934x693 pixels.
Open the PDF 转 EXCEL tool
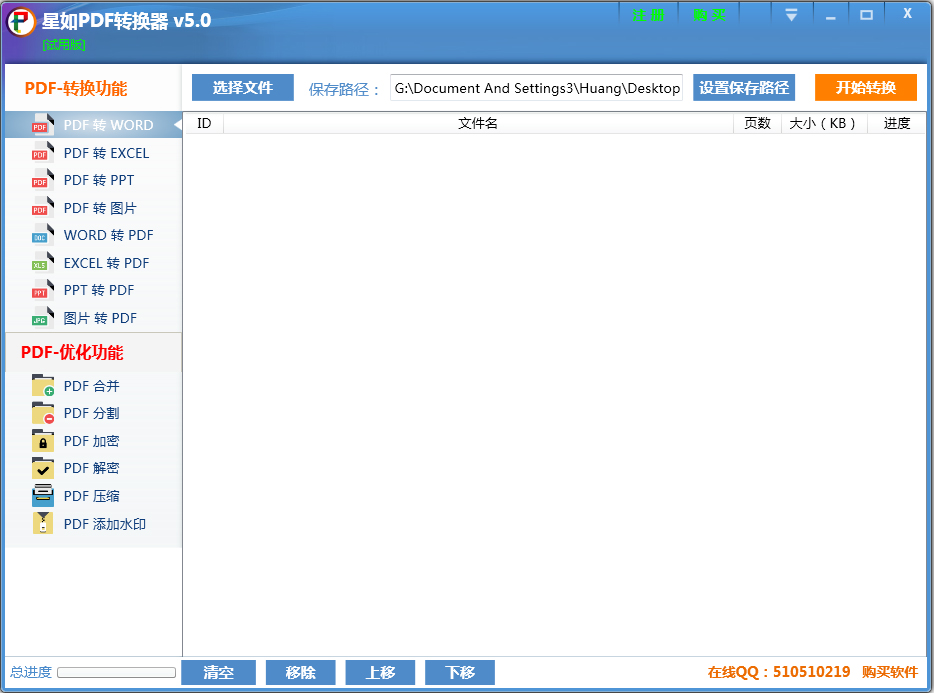tap(105, 152)
